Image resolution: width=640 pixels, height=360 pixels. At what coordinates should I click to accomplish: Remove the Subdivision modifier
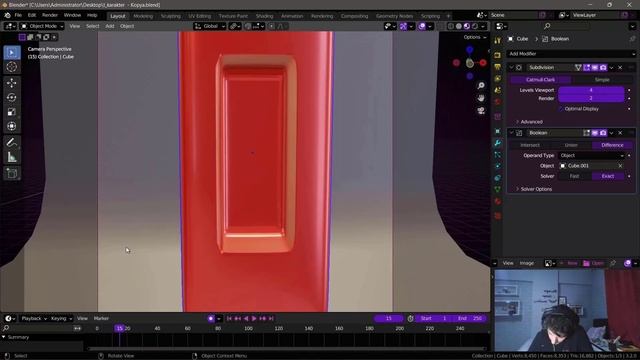(x=620, y=67)
